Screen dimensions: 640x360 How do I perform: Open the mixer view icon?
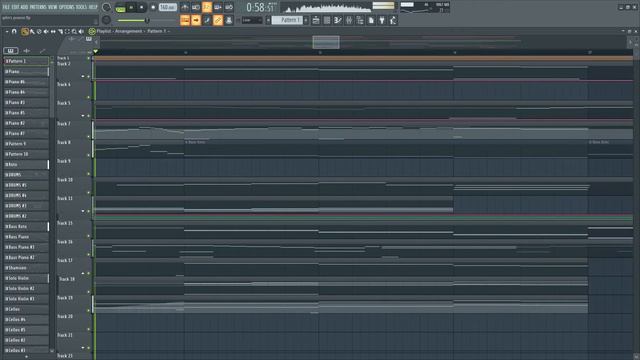[349, 20]
